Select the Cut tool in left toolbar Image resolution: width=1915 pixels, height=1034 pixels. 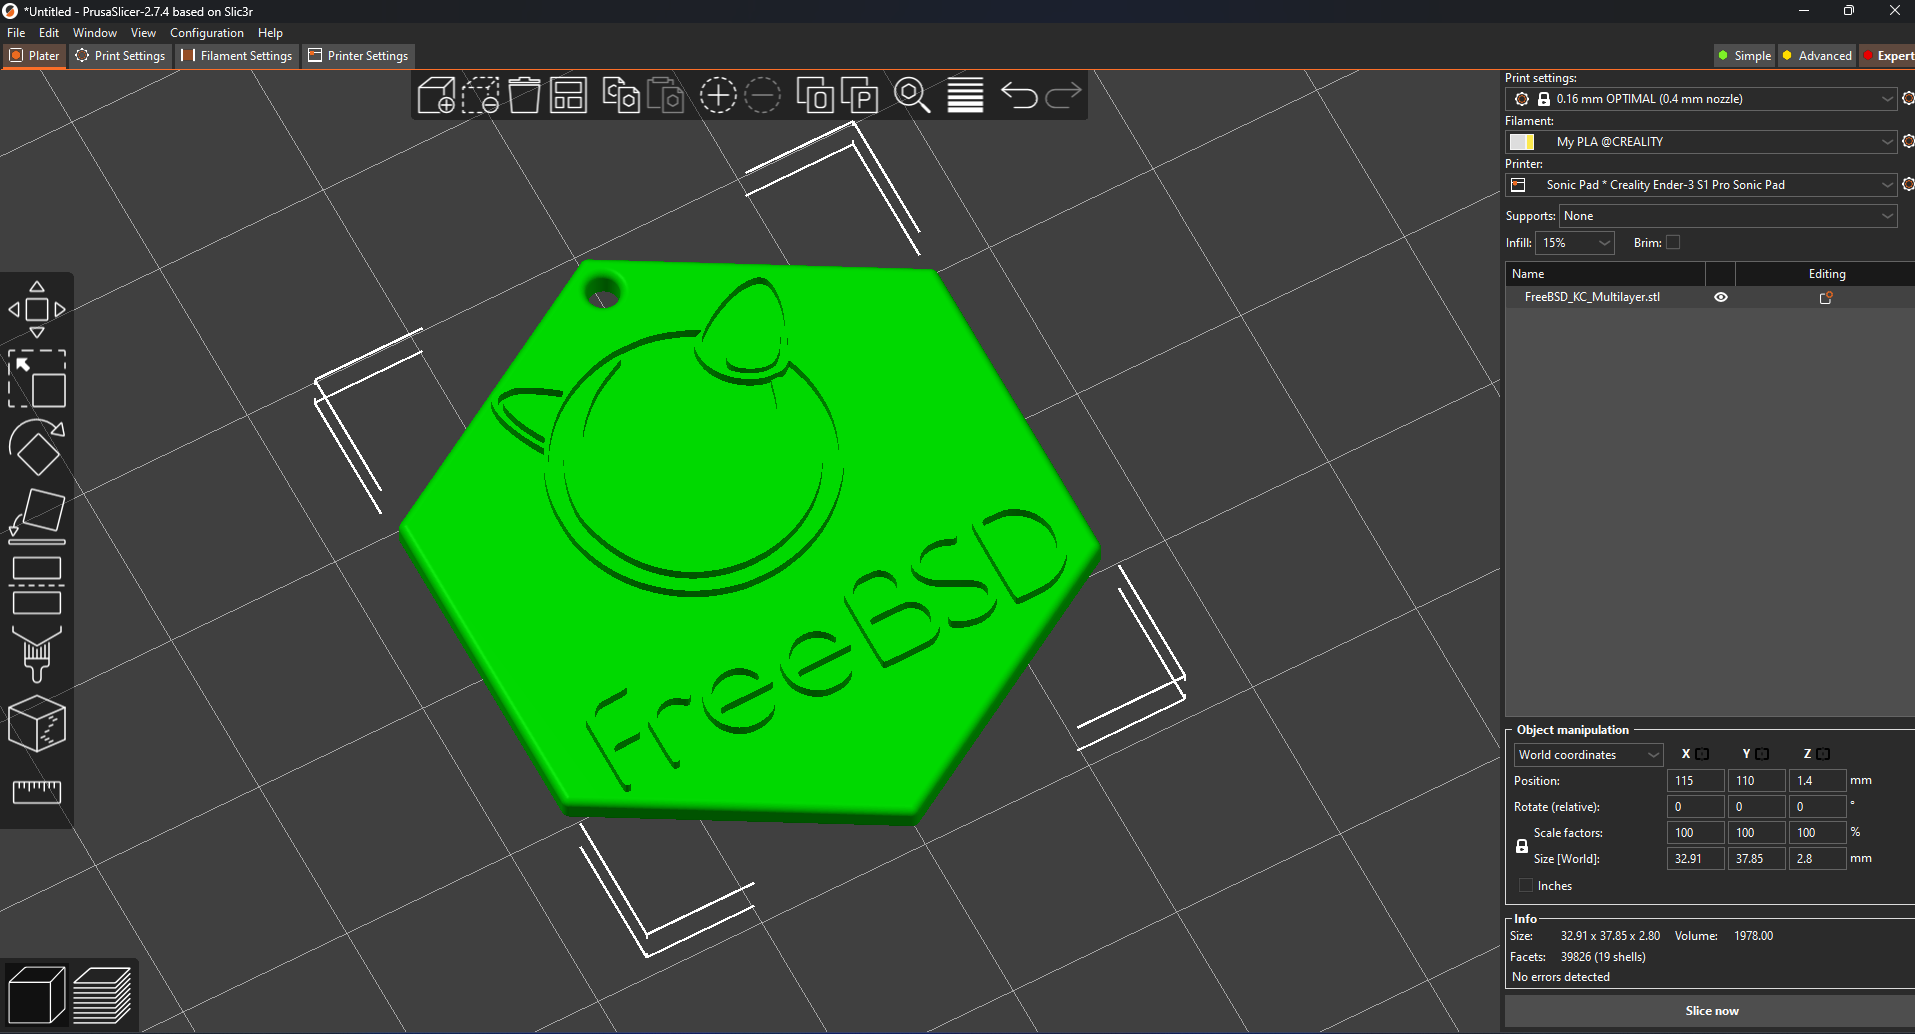[37, 585]
